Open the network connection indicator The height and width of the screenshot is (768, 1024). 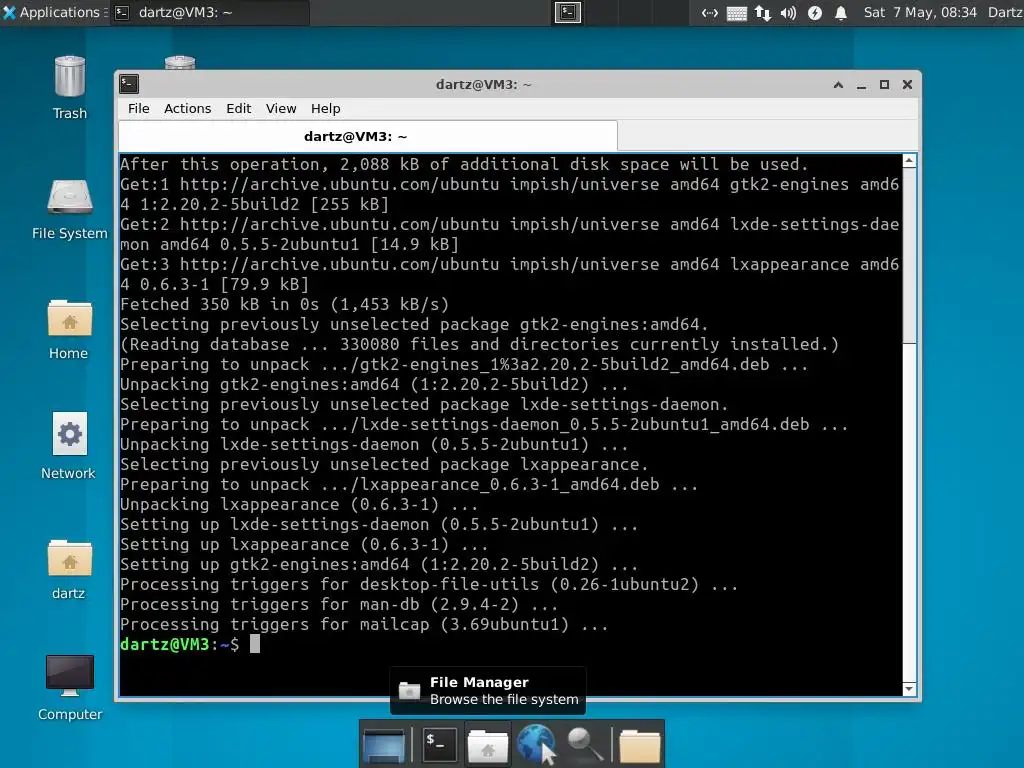pos(710,12)
